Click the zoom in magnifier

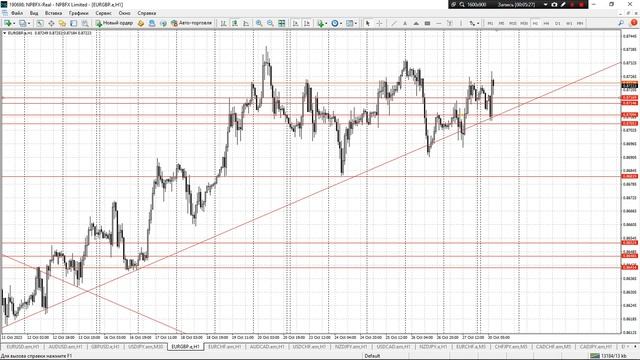click(x=259, y=23)
